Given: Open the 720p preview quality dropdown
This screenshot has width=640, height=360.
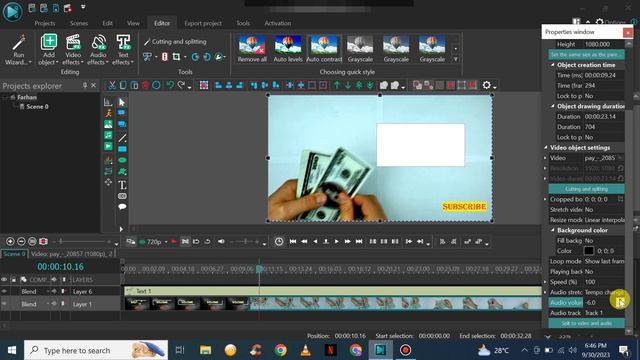Looking at the screenshot, I should [166, 242].
